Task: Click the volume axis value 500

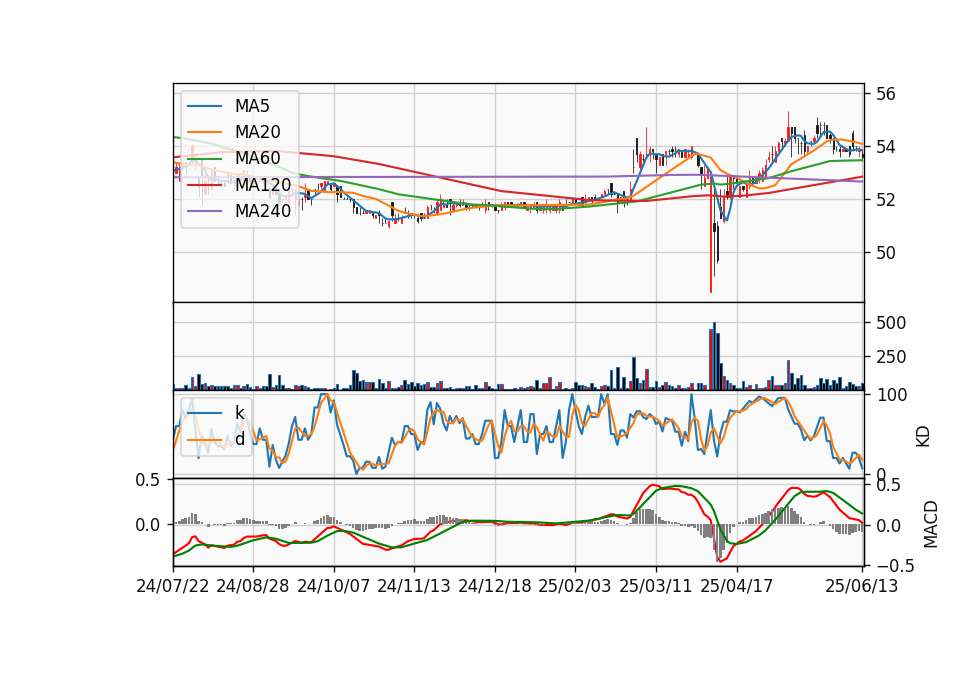Action: click(x=891, y=323)
